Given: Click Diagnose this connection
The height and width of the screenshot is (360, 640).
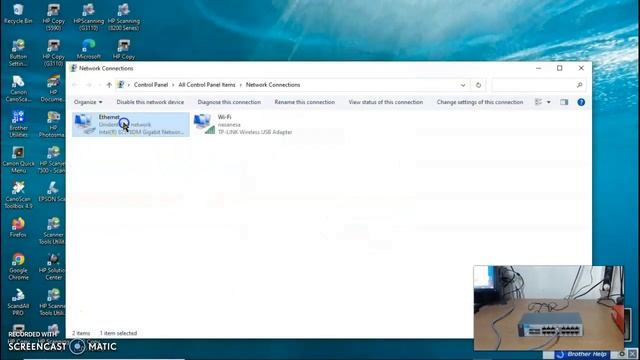Looking at the screenshot, I should [229, 102].
